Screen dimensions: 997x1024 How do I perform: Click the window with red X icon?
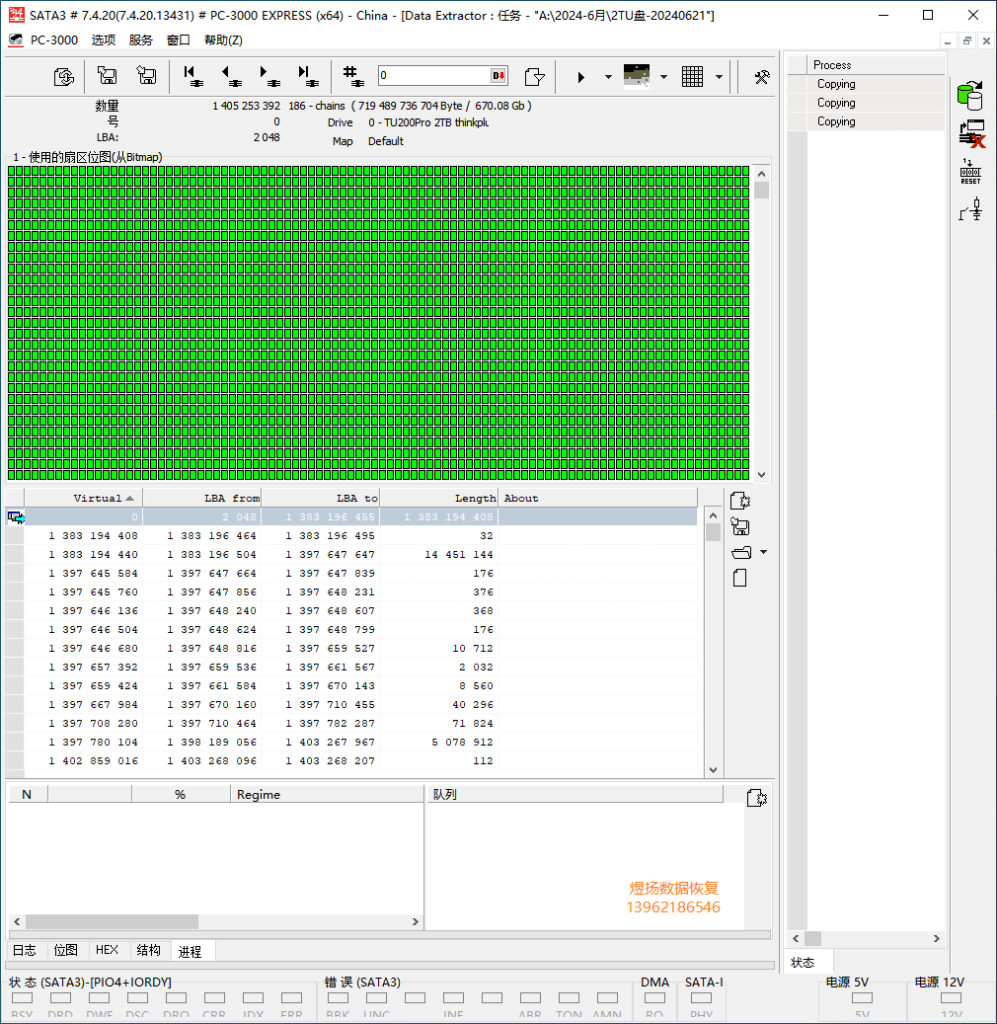[972, 134]
